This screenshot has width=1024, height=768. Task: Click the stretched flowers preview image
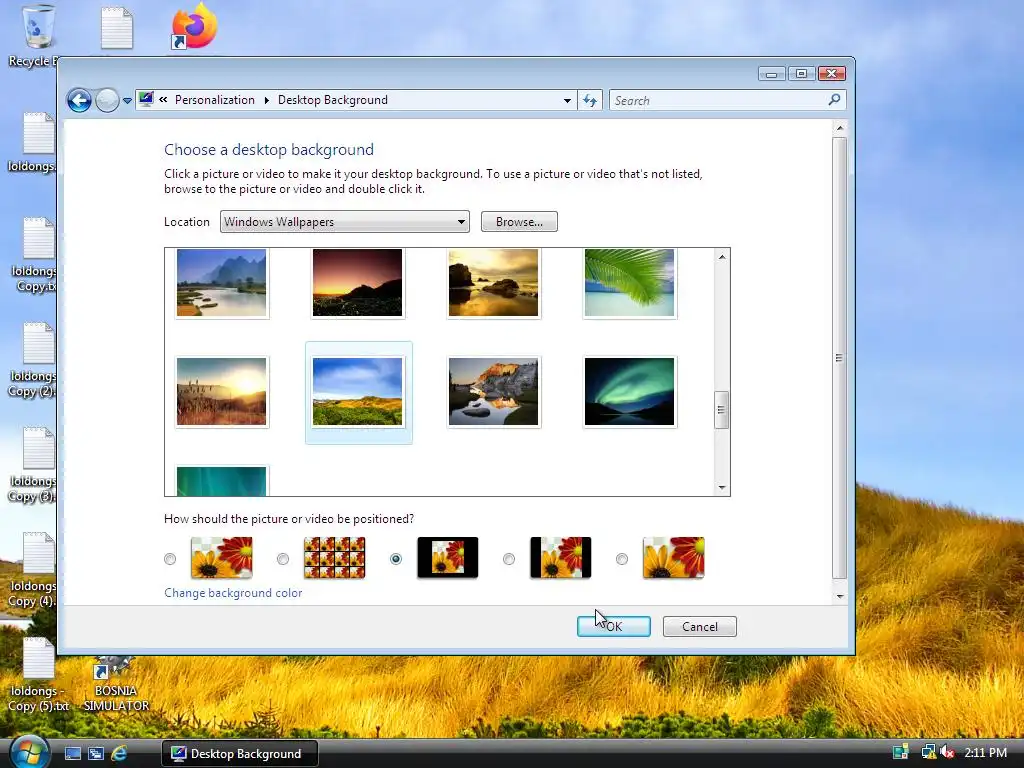(x=221, y=558)
